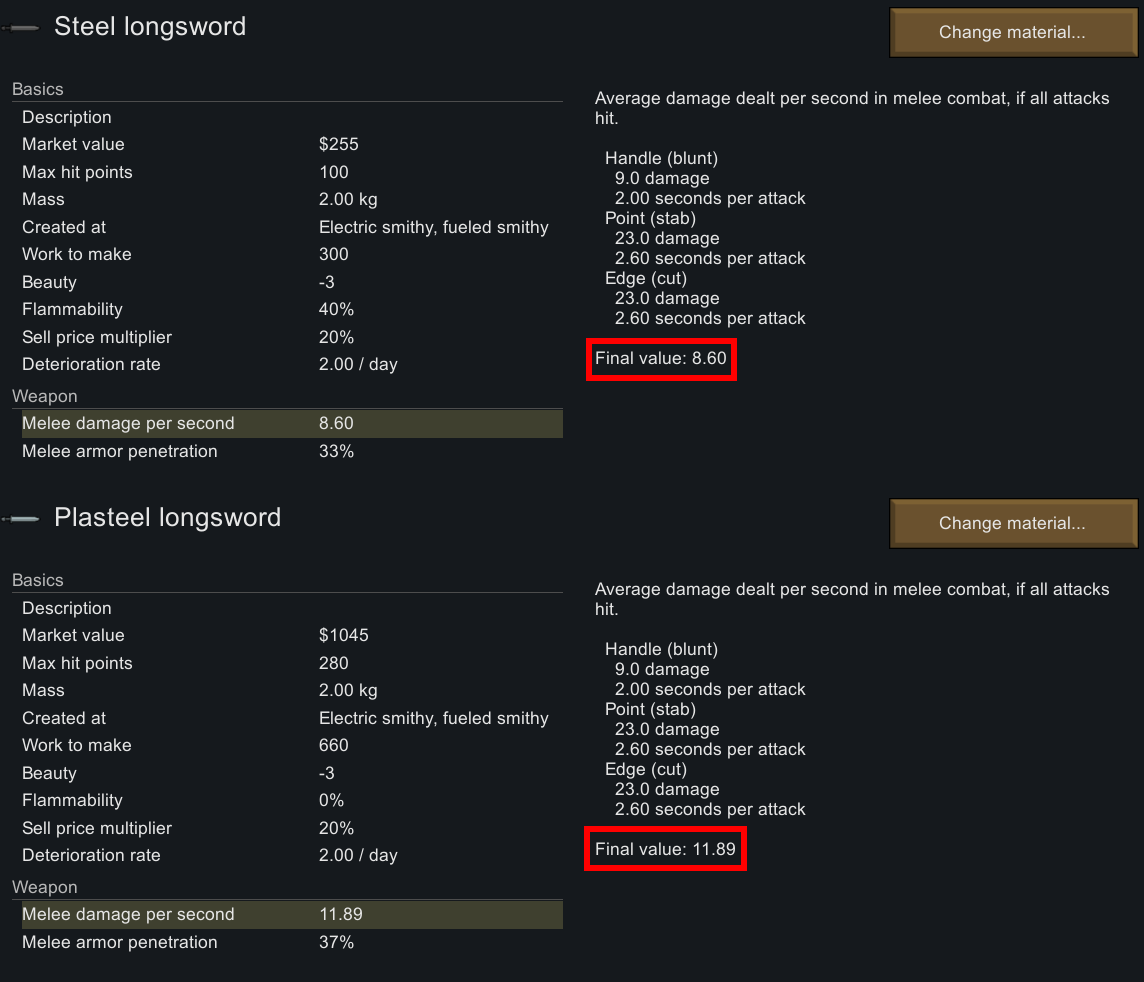Viewport: 1144px width, 982px height.
Task: Select Steel longsword's Flammability row
Action: point(291,309)
